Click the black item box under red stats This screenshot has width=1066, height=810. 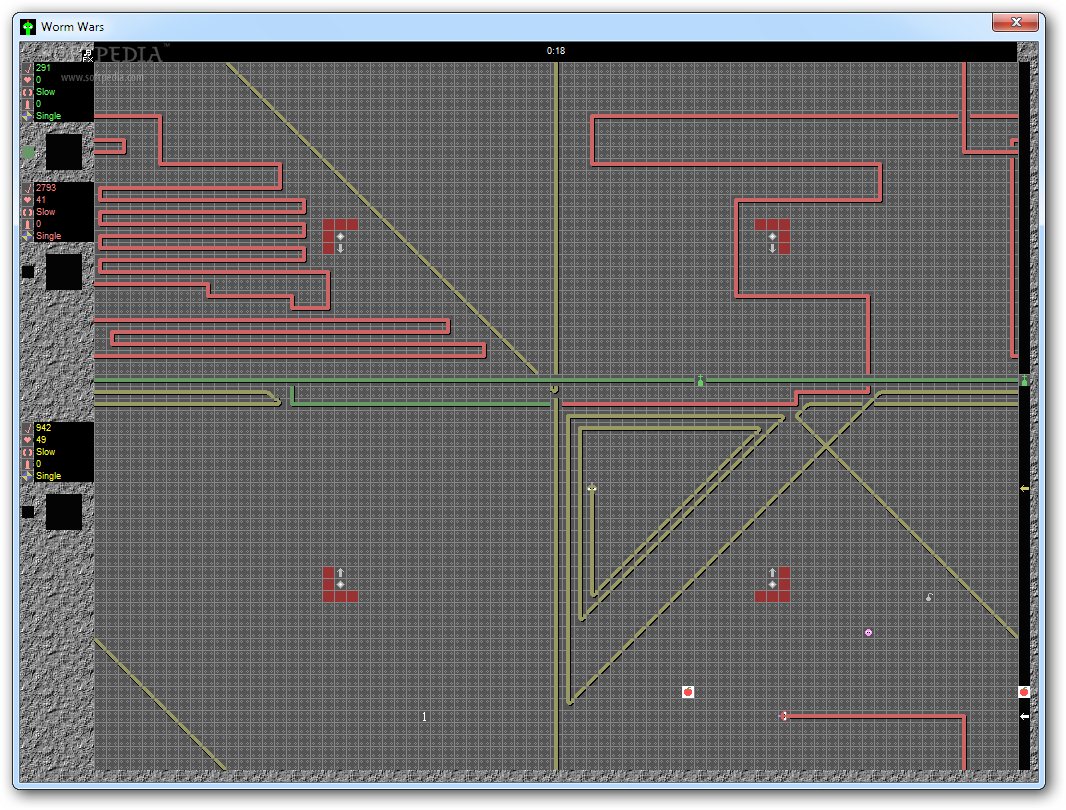(64, 272)
